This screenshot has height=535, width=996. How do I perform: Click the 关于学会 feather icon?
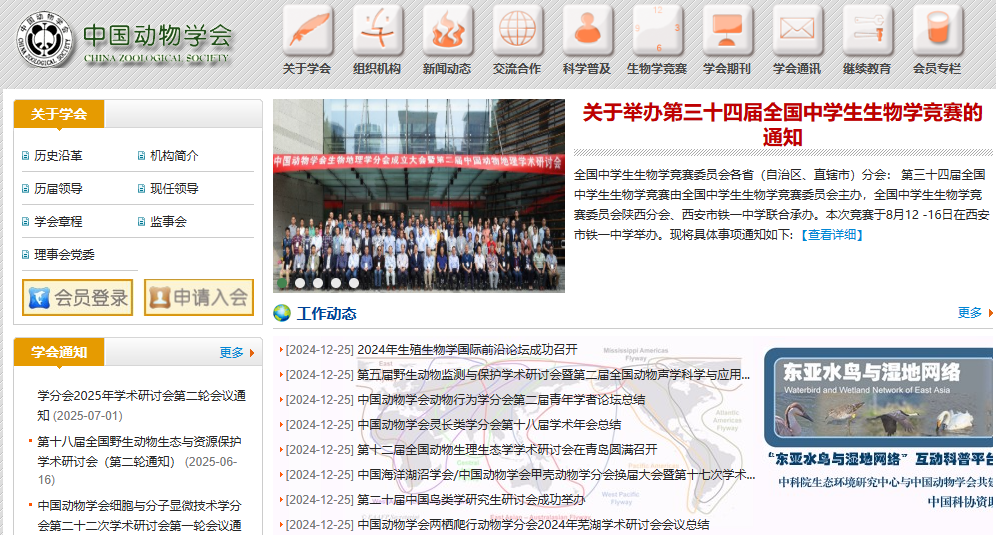tap(307, 31)
